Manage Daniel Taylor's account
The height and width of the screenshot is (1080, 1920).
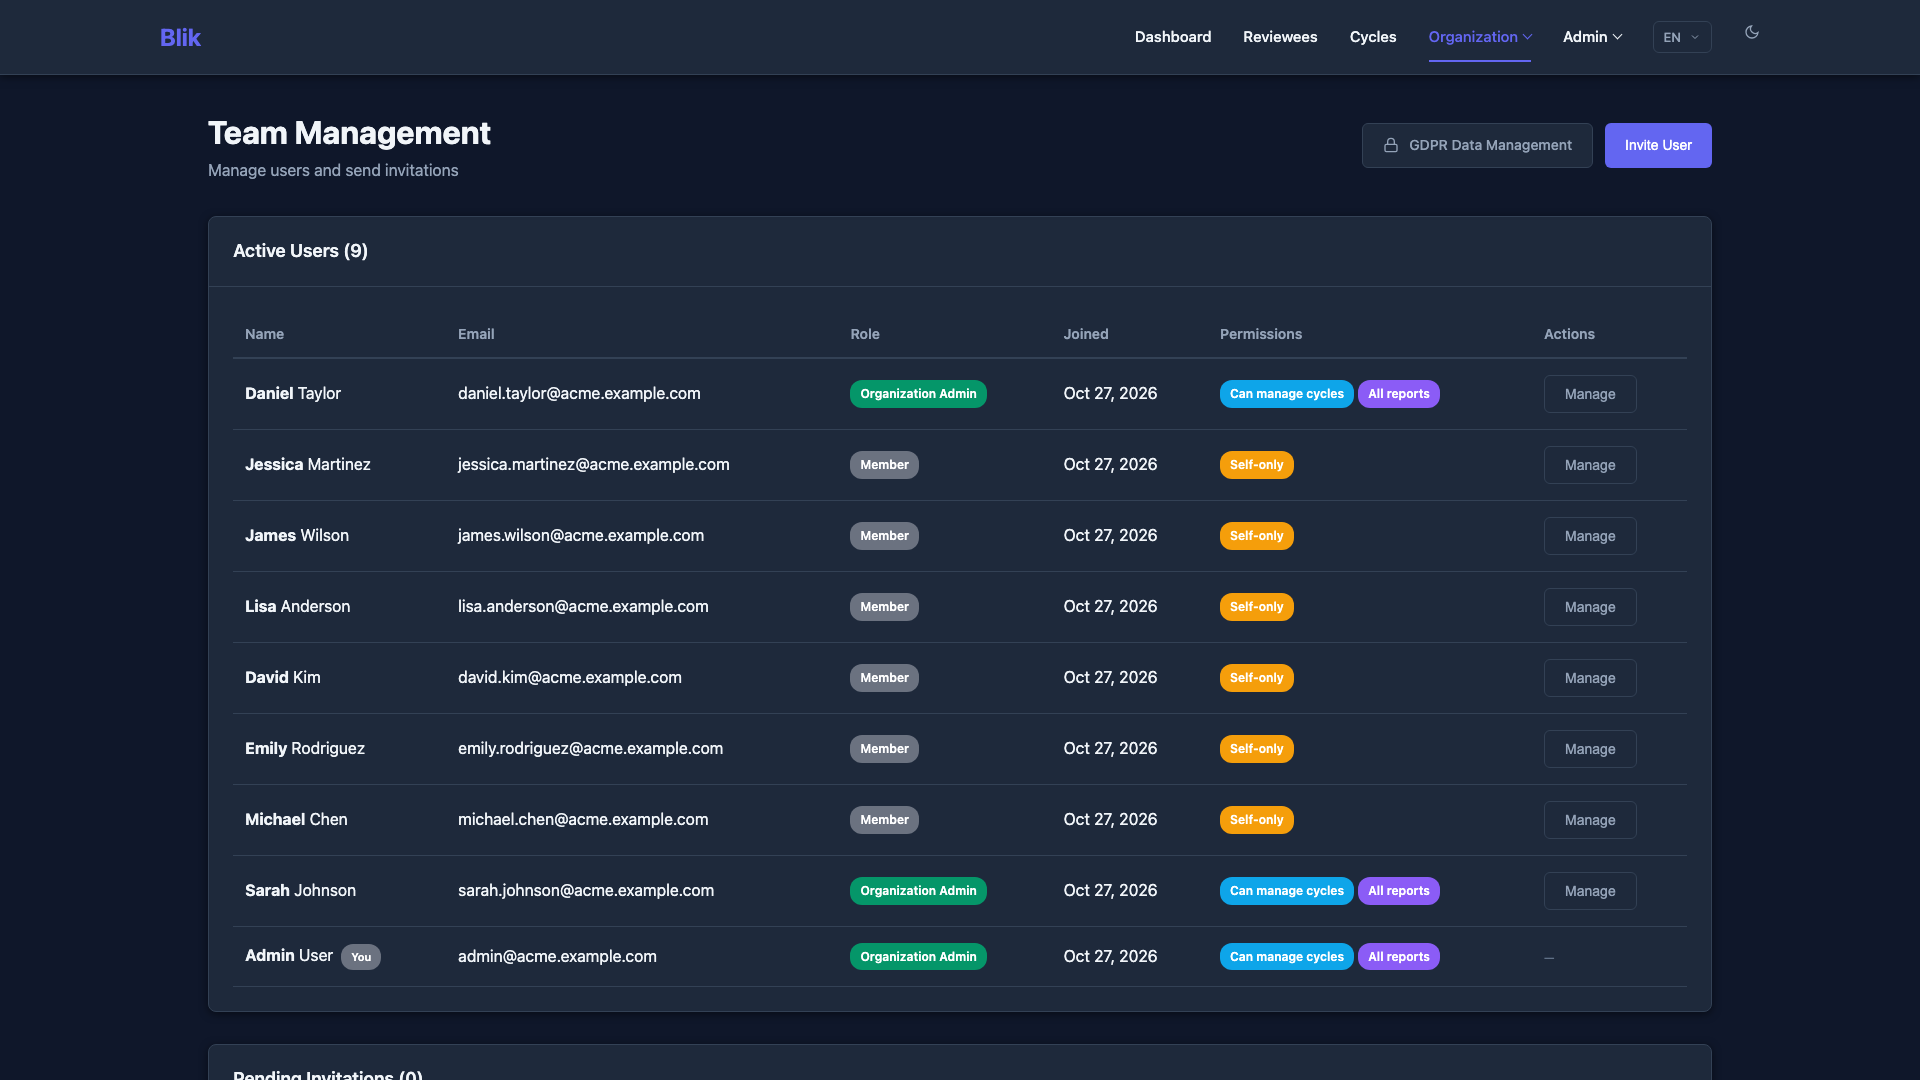pos(1589,394)
